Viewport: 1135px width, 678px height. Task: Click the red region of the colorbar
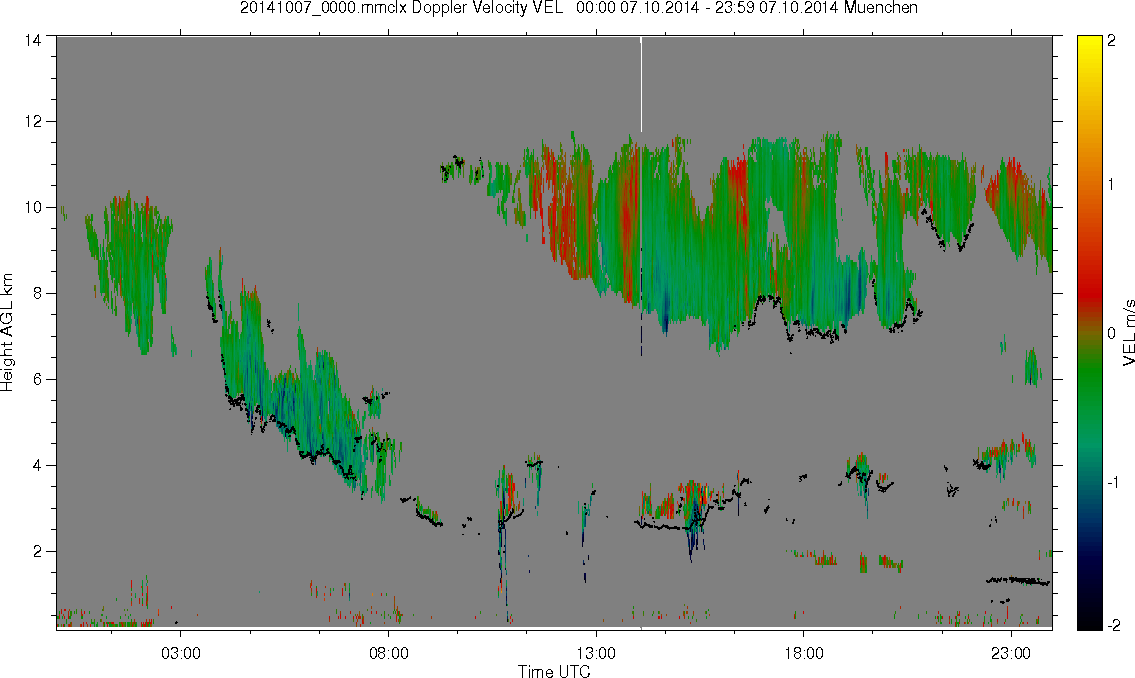1089,289
